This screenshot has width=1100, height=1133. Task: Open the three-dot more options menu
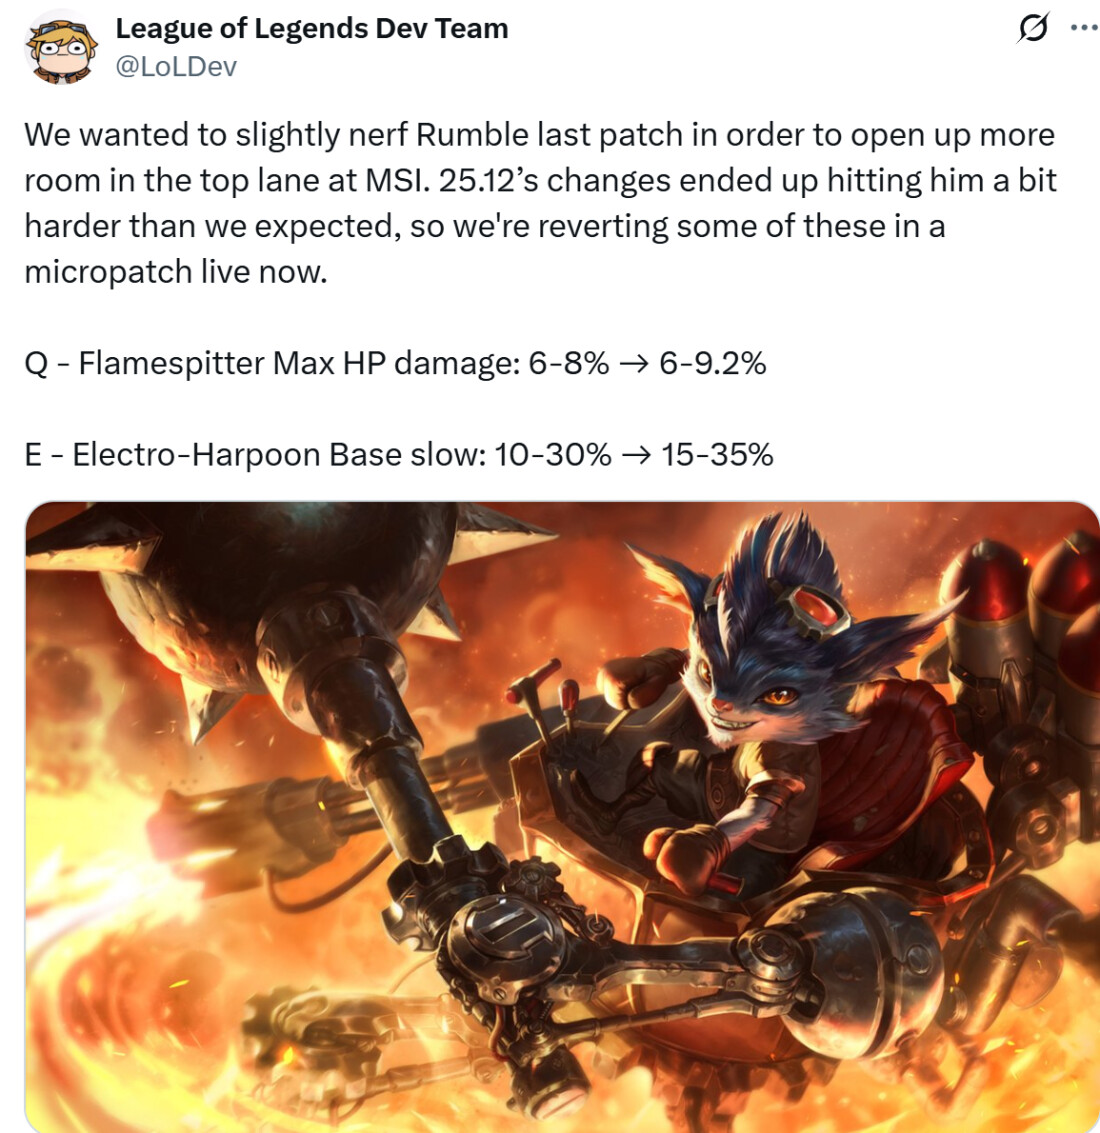pyautogui.click(x=1083, y=27)
